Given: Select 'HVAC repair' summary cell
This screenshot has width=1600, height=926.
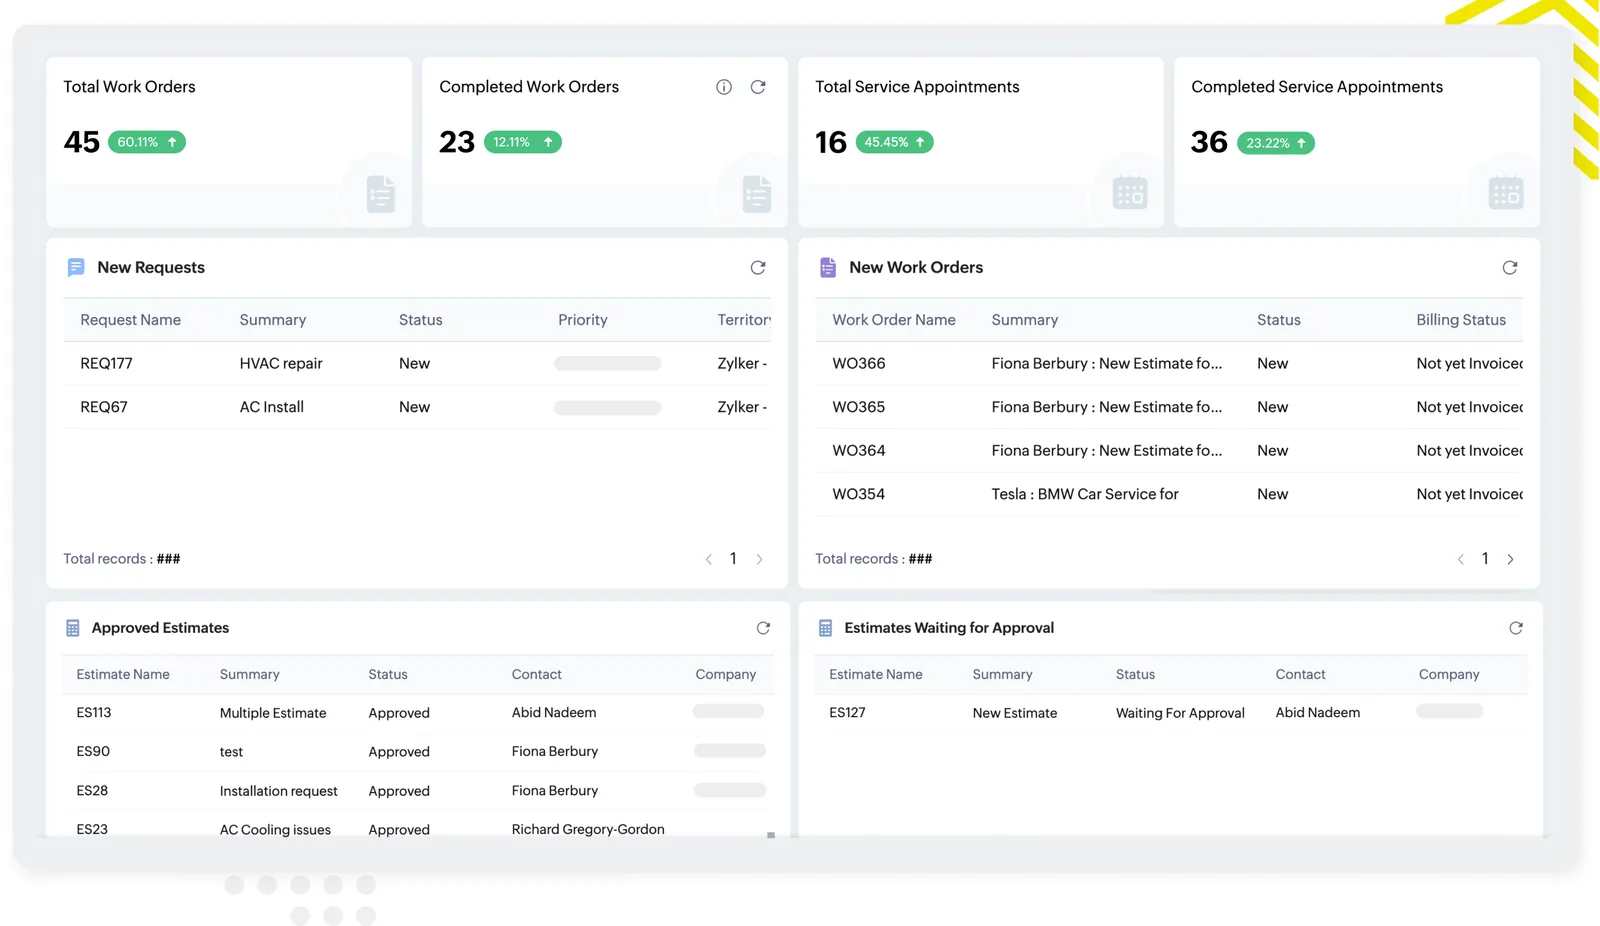Looking at the screenshot, I should 281,363.
